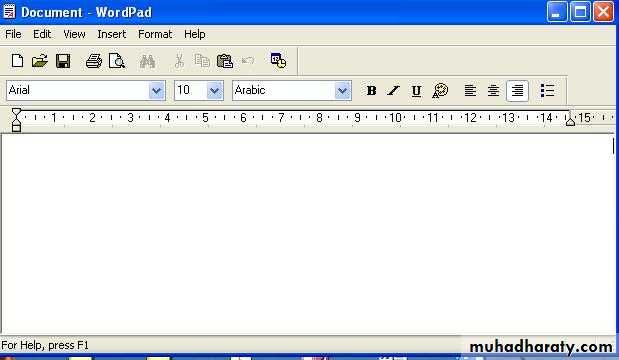Print the document with printer icon

(94, 61)
